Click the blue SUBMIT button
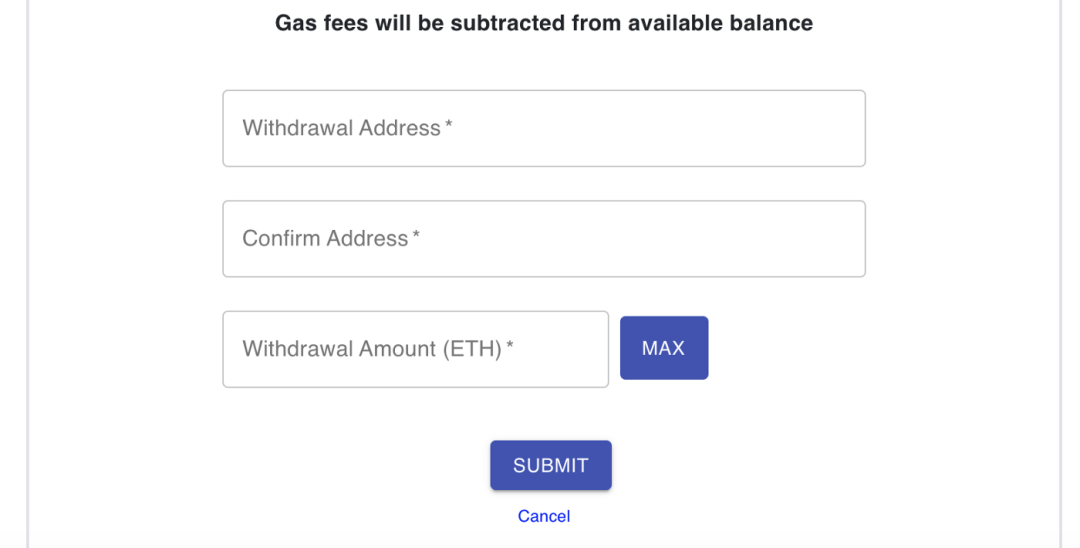The image size is (1080, 548). coord(550,465)
